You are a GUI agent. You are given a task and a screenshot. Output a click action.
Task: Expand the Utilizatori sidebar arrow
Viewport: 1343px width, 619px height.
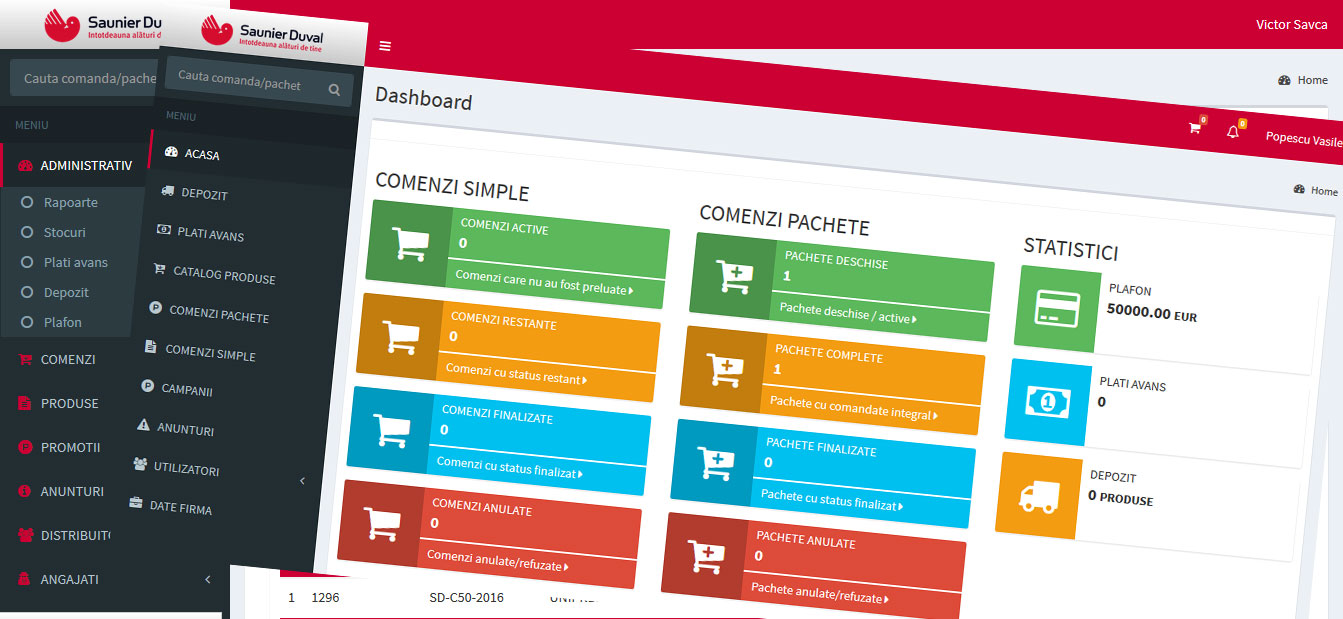[x=303, y=482]
